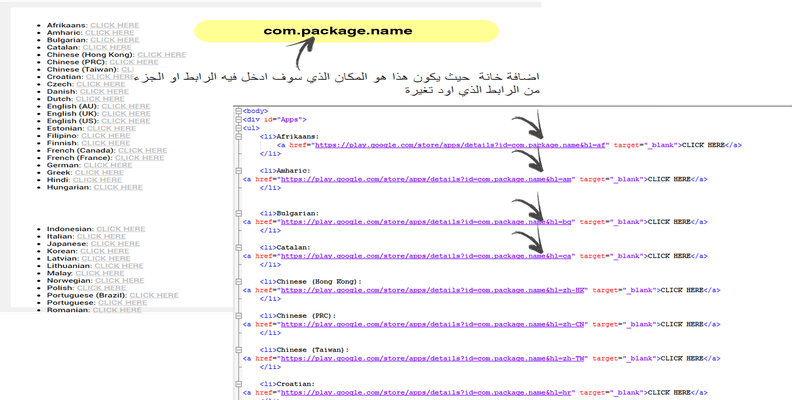The image size is (800, 400).
Task: Click the Danish CLICK HERE link
Action: click(x=105, y=92)
